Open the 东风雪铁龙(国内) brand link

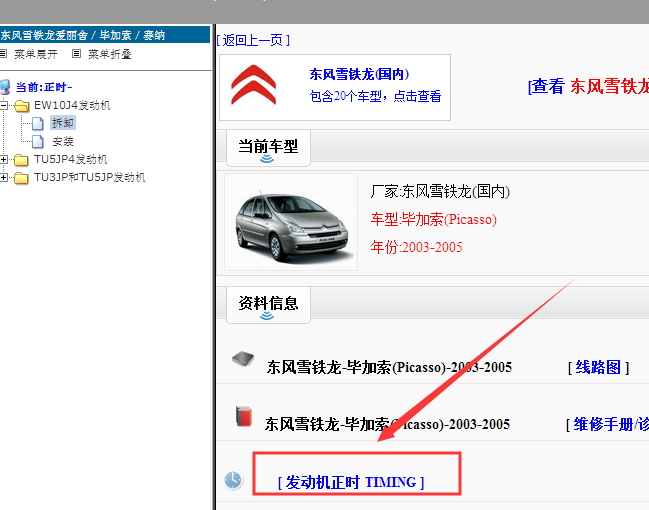click(x=359, y=75)
